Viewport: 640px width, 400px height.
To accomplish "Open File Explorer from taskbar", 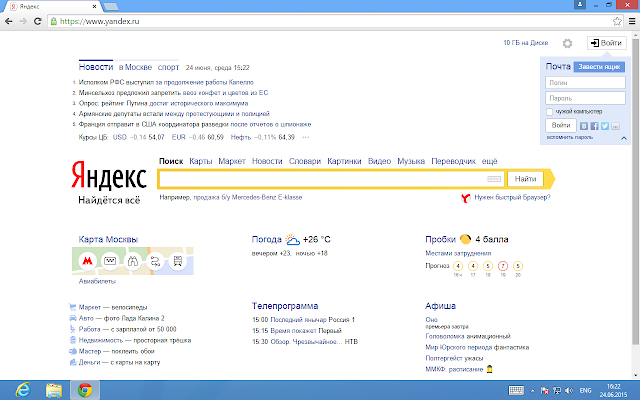I will point(54,390).
